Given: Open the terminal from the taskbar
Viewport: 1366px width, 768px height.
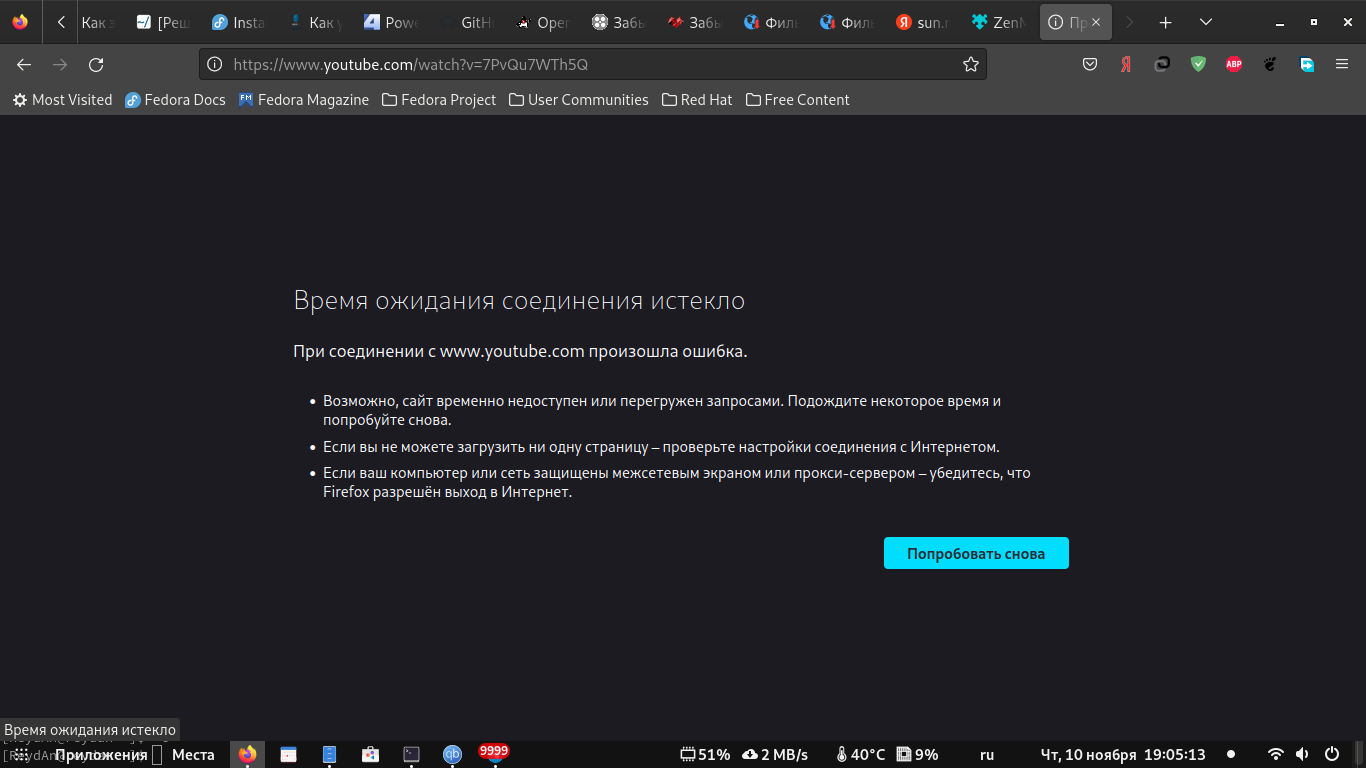Looking at the screenshot, I should pyautogui.click(x=411, y=754).
